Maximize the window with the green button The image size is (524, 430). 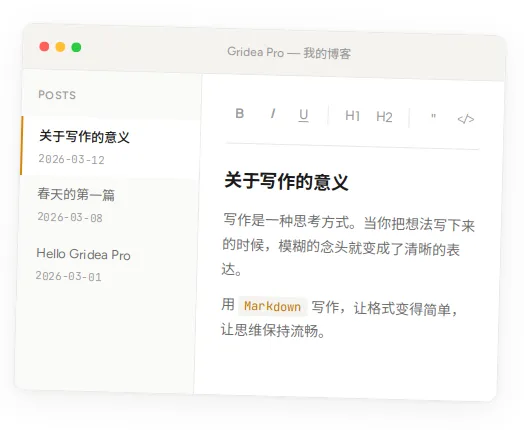(76, 47)
